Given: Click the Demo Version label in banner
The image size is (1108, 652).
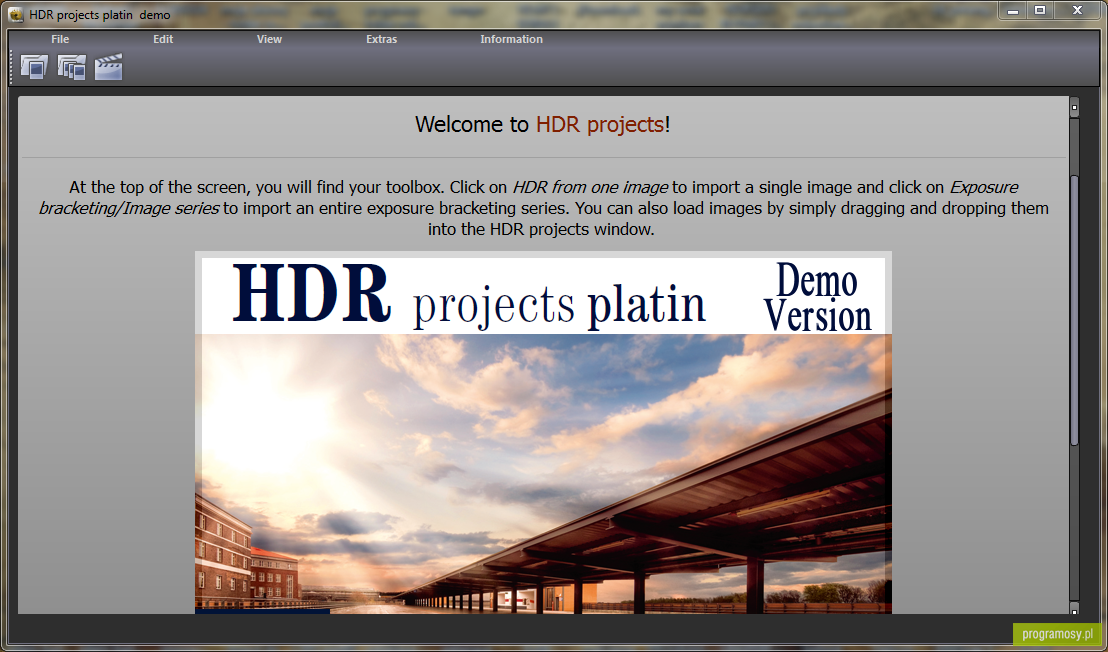Looking at the screenshot, I should [818, 297].
